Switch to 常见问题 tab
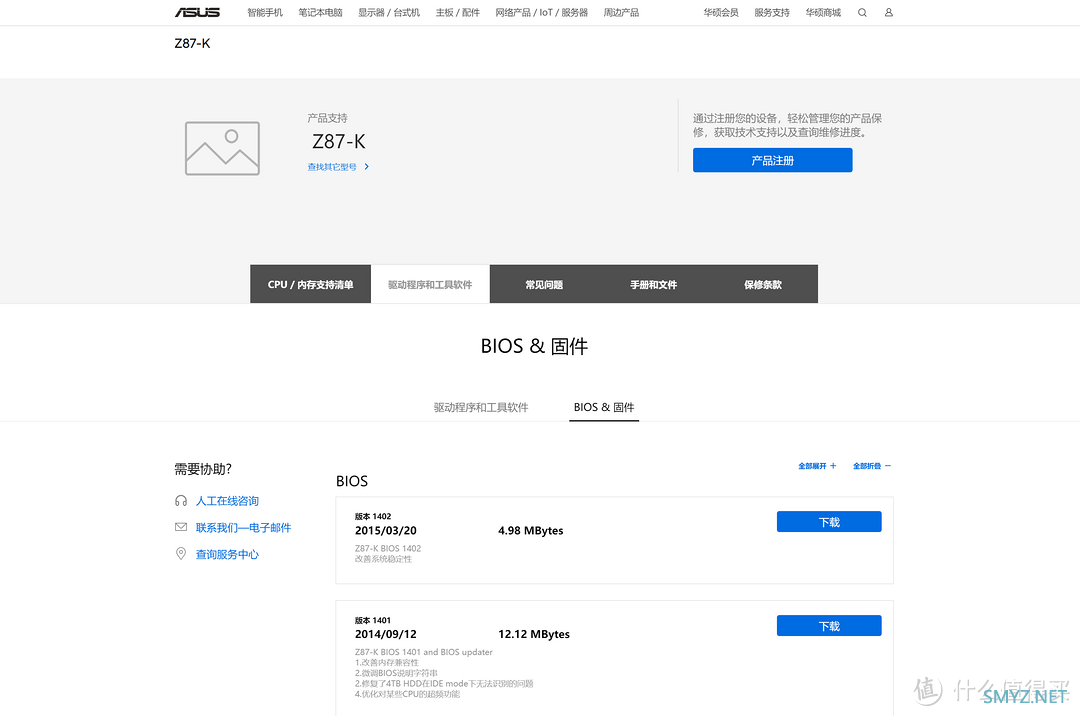 pyautogui.click(x=544, y=284)
